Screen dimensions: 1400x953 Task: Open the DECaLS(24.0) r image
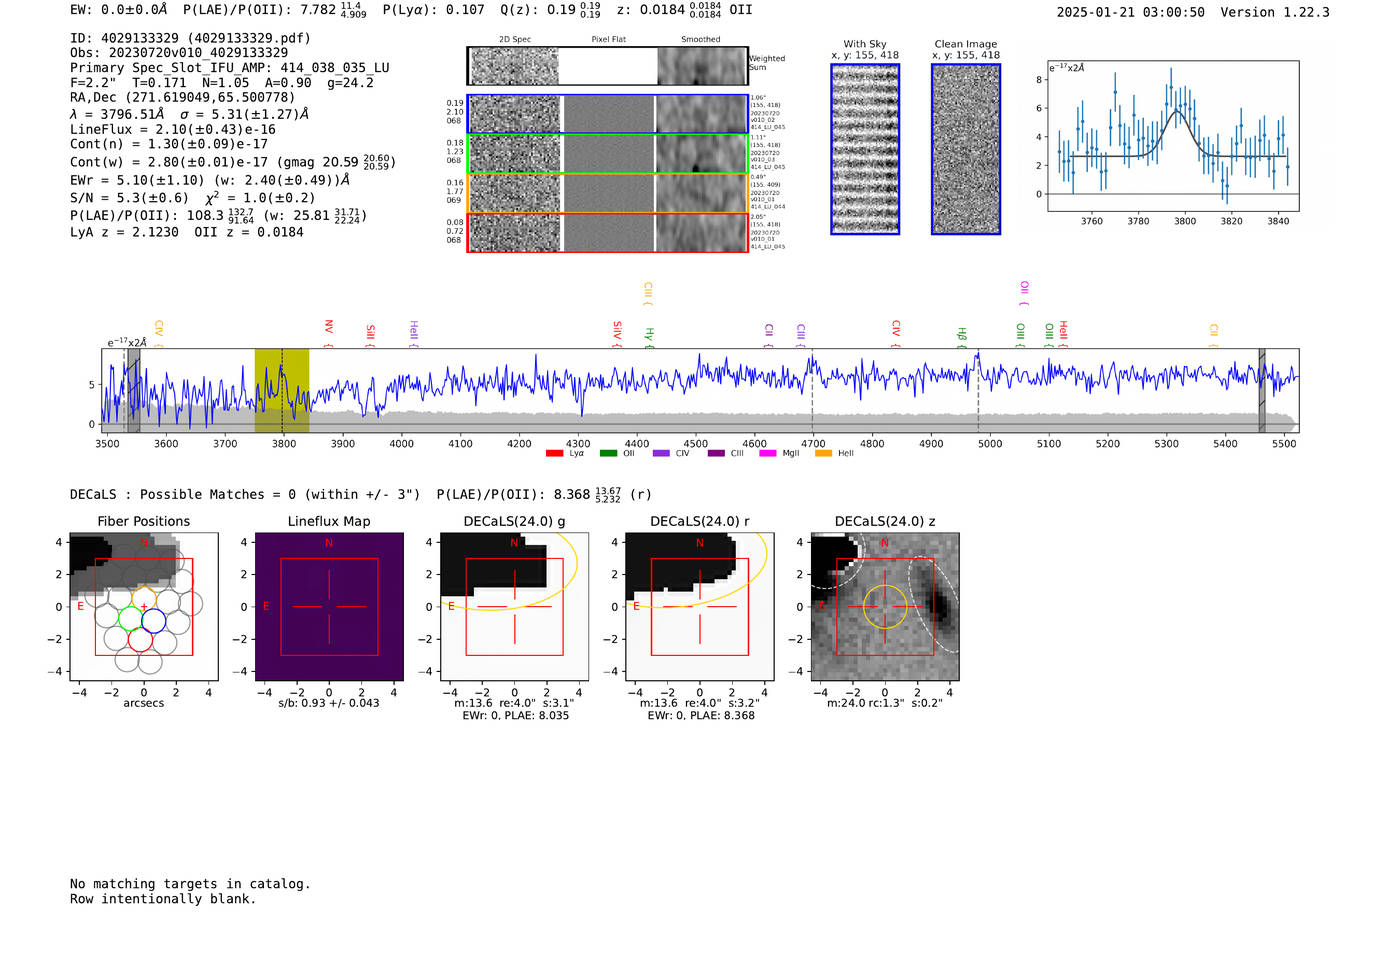[x=700, y=607]
